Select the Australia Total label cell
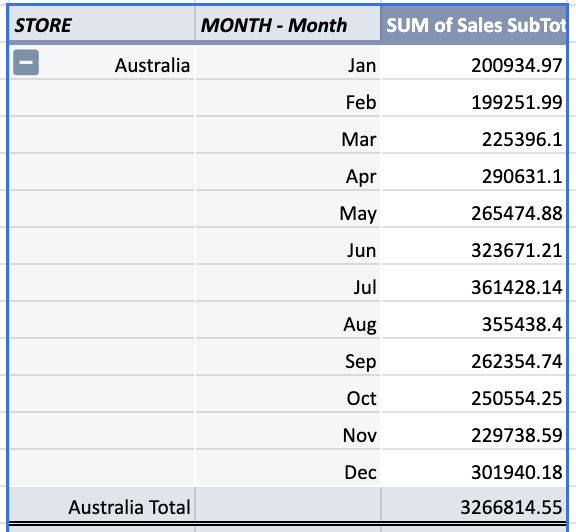576x532 pixels. [x=102, y=504]
